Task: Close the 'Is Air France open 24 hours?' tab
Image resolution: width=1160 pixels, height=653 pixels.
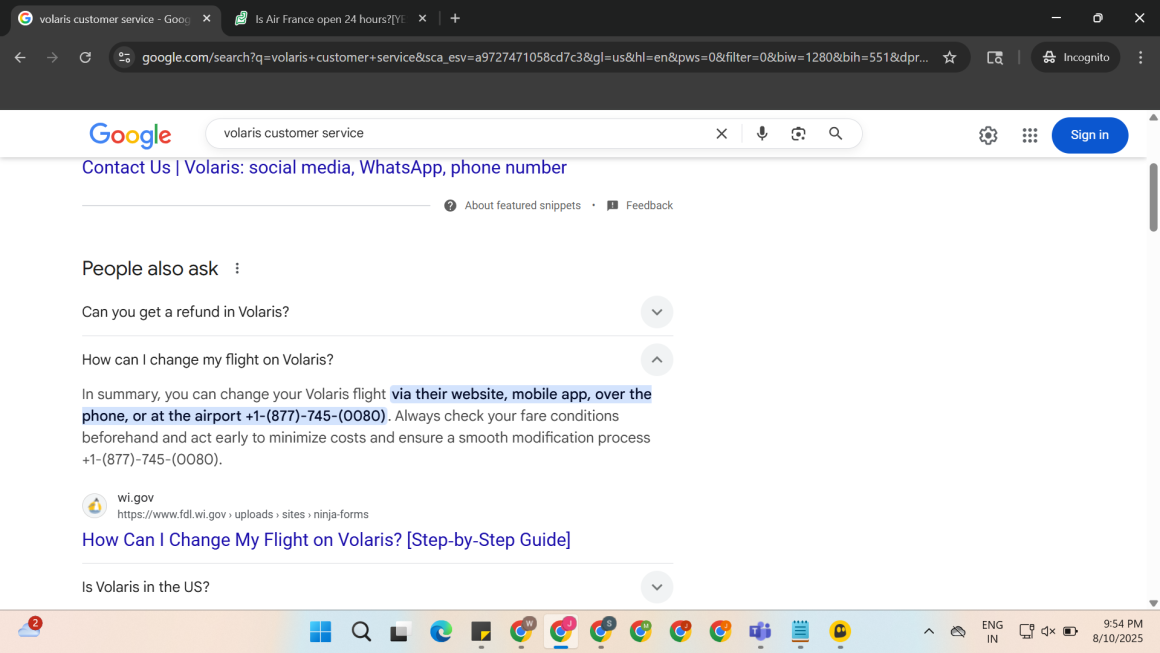Action: (422, 18)
